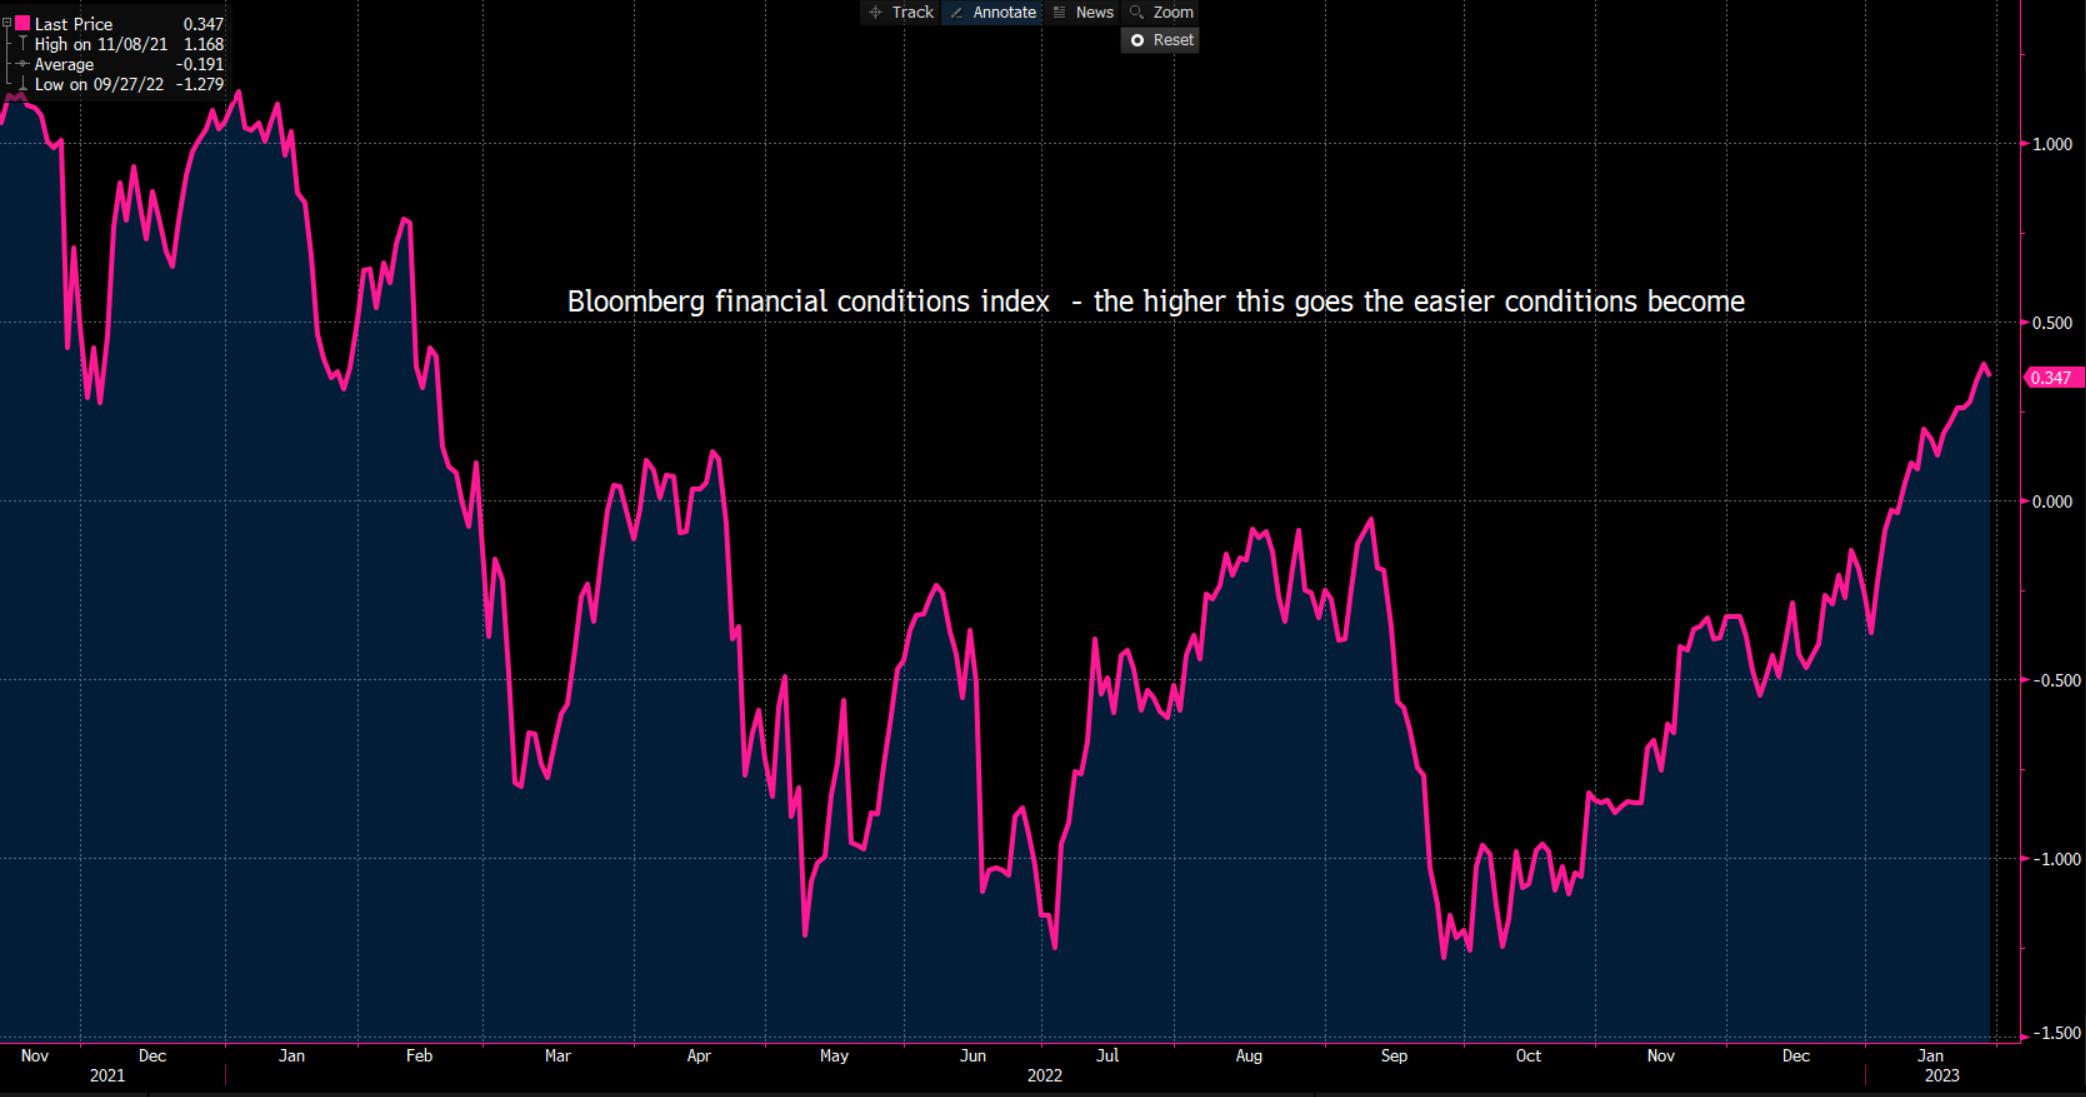
Task: Click the Feb label on the time axis
Action: [419, 1056]
